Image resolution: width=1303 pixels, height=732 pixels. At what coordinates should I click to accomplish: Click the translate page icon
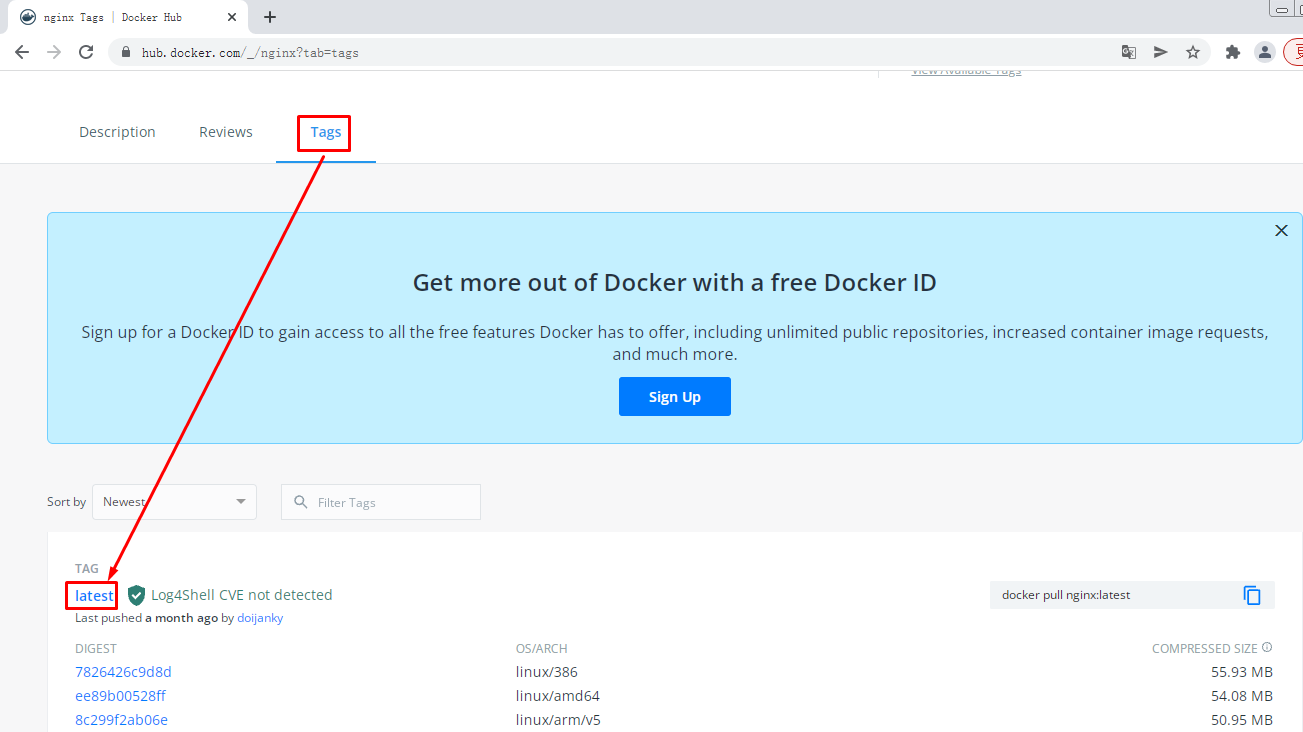tap(1129, 52)
